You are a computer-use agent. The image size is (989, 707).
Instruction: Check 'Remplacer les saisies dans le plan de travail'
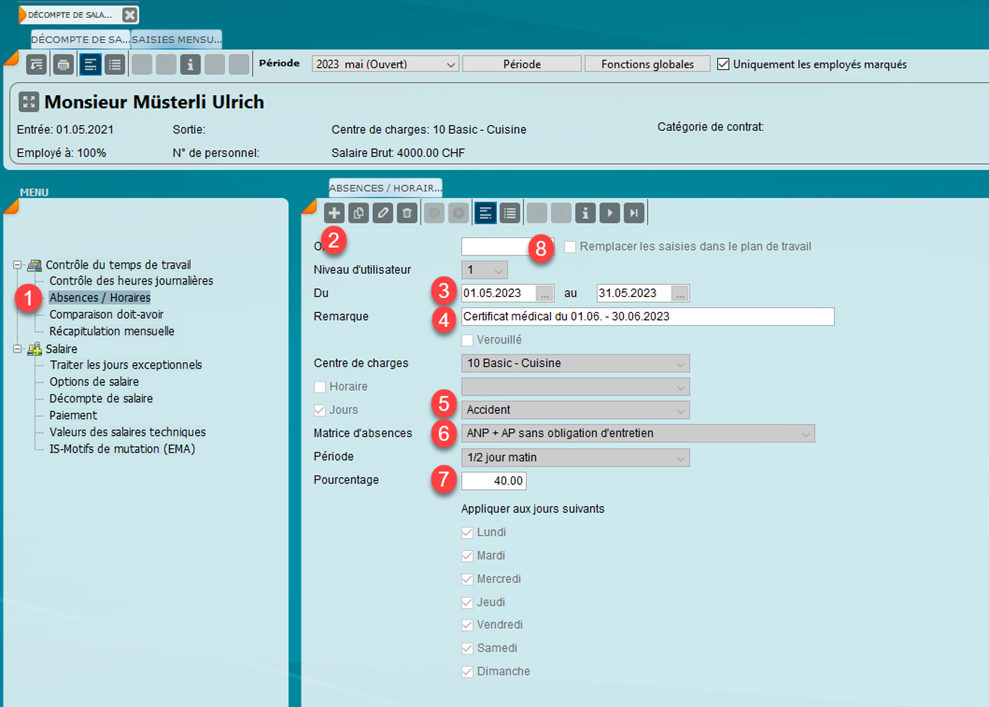pyautogui.click(x=570, y=246)
